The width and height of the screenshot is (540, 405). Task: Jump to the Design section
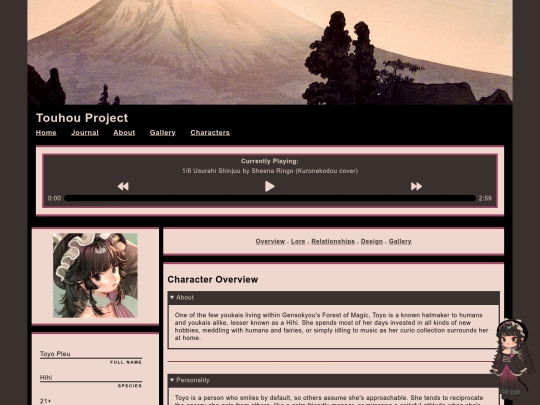tap(372, 241)
